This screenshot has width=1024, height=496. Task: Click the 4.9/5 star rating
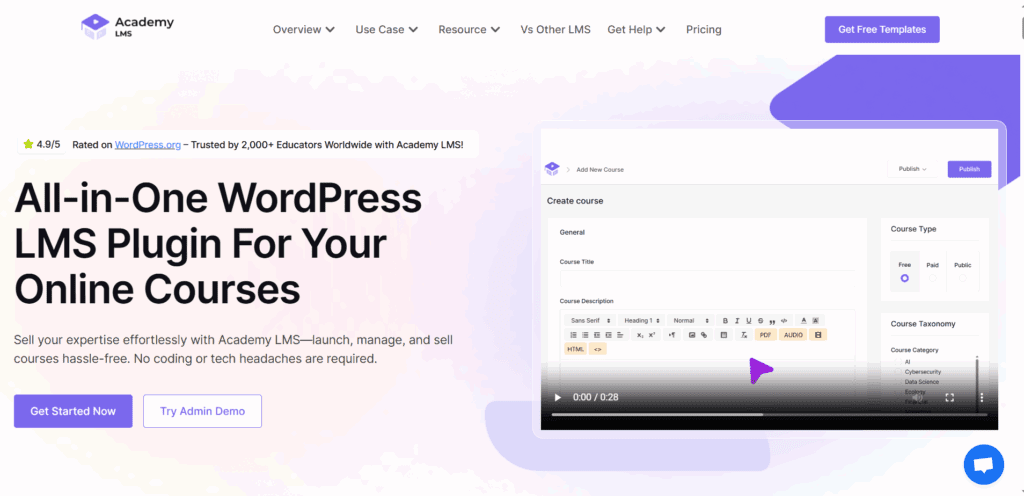42,144
